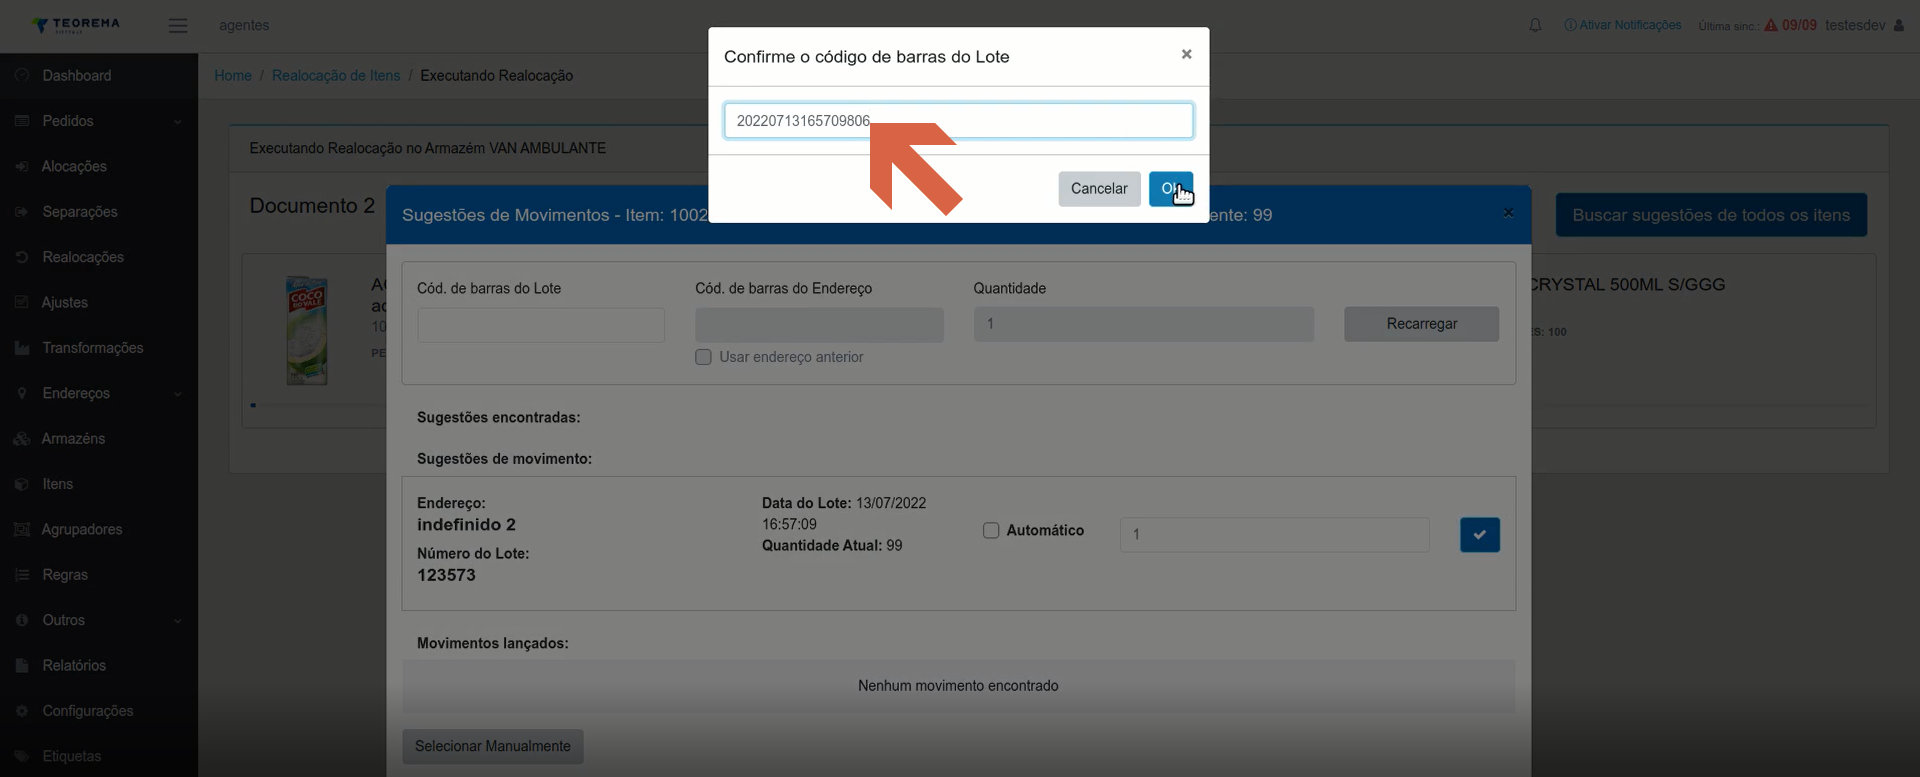Screen dimensions: 1920x777
Task: Focus the lot barcode confirmation input
Action: pyautogui.click(x=958, y=121)
